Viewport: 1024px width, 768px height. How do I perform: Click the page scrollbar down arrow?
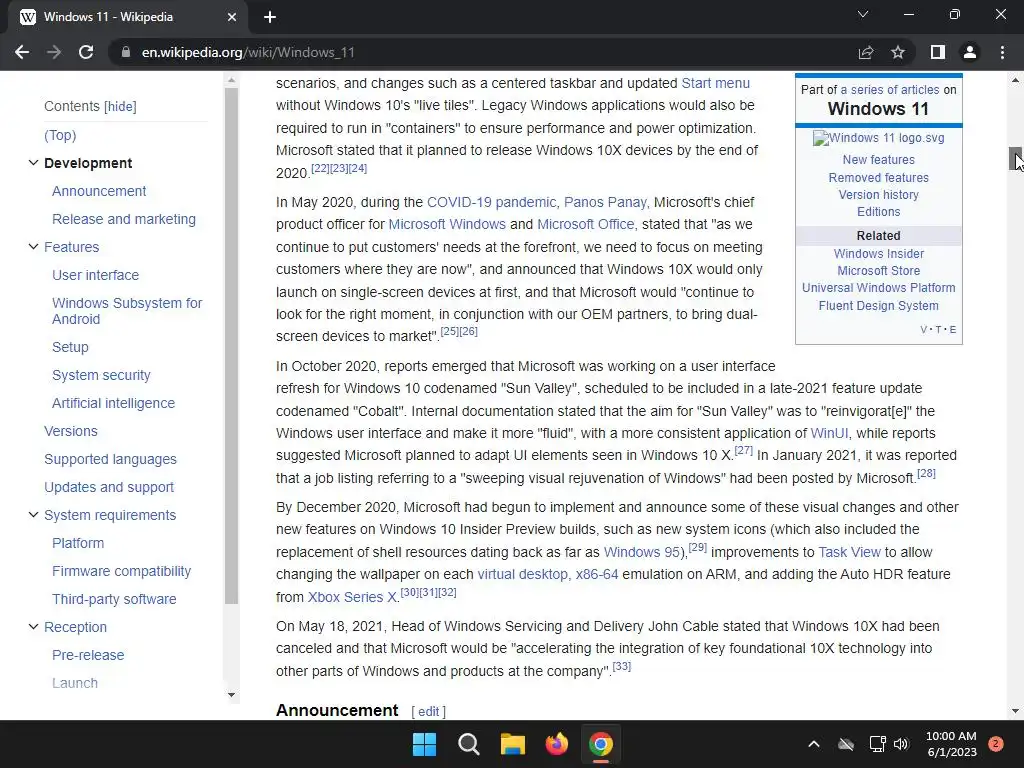tap(1016, 711)
